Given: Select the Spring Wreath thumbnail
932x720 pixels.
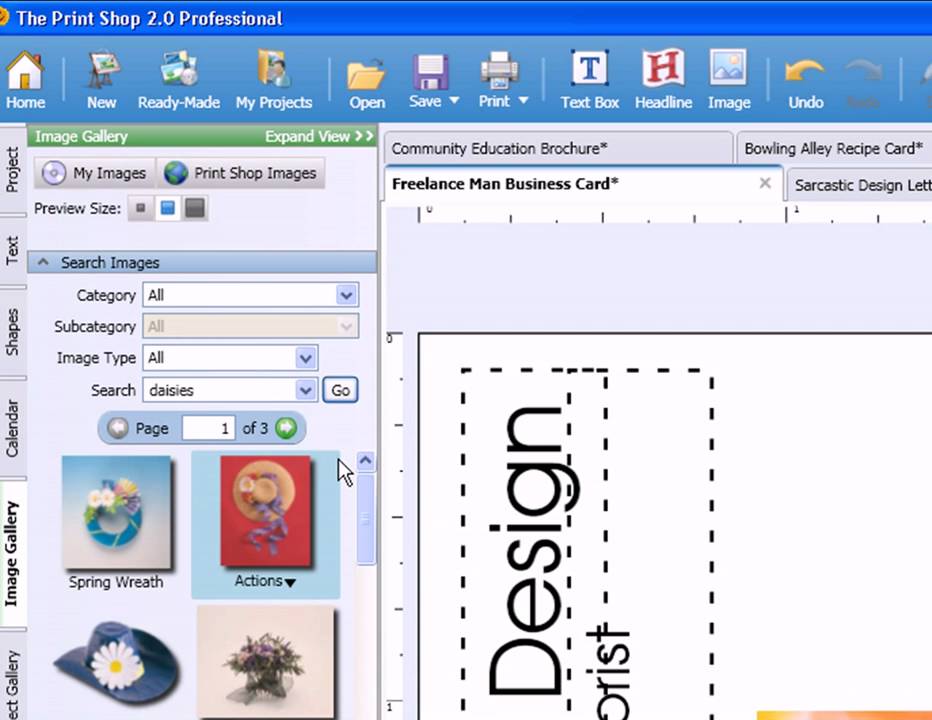Looking at the screenshot, I should 116,513.
